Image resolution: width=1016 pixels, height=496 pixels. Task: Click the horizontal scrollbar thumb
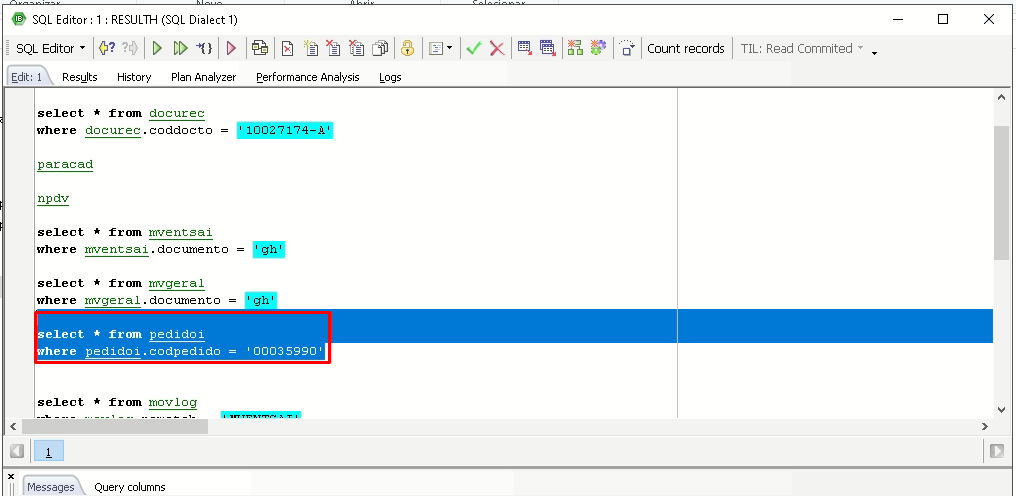click(x=115, y=427)
